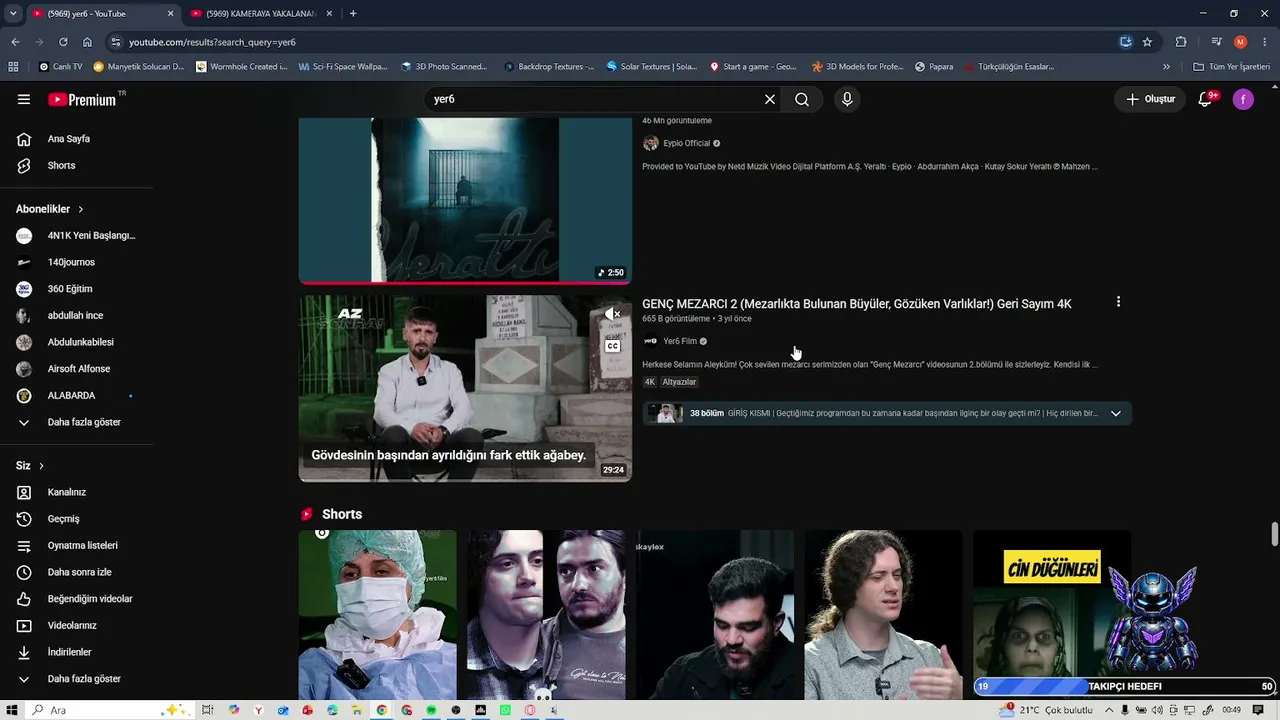Open the YouTube notifications bell
The image size is (1280, 720).
coord(1206,99)
